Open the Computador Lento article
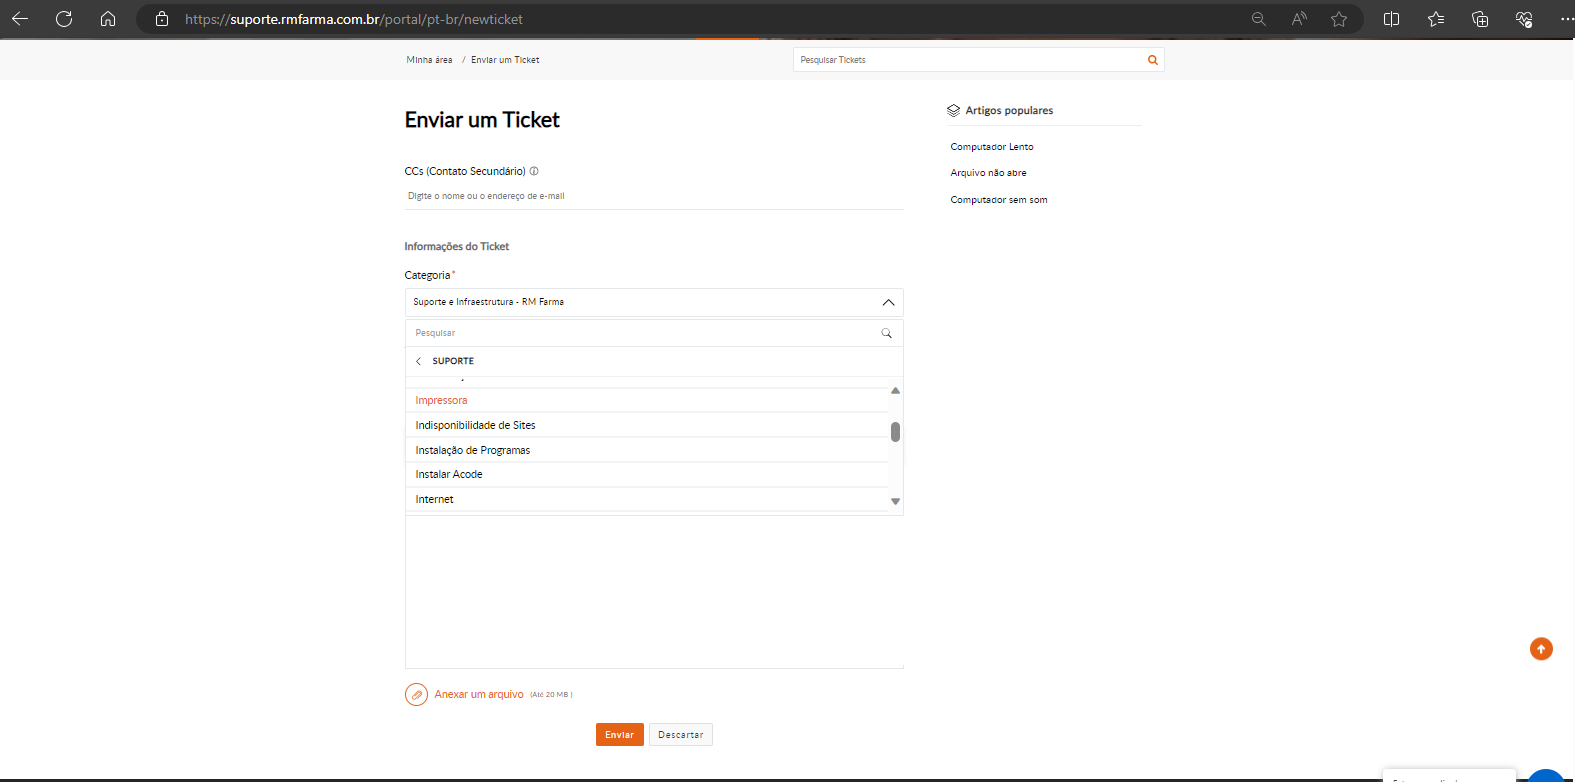 coord(991,147)
